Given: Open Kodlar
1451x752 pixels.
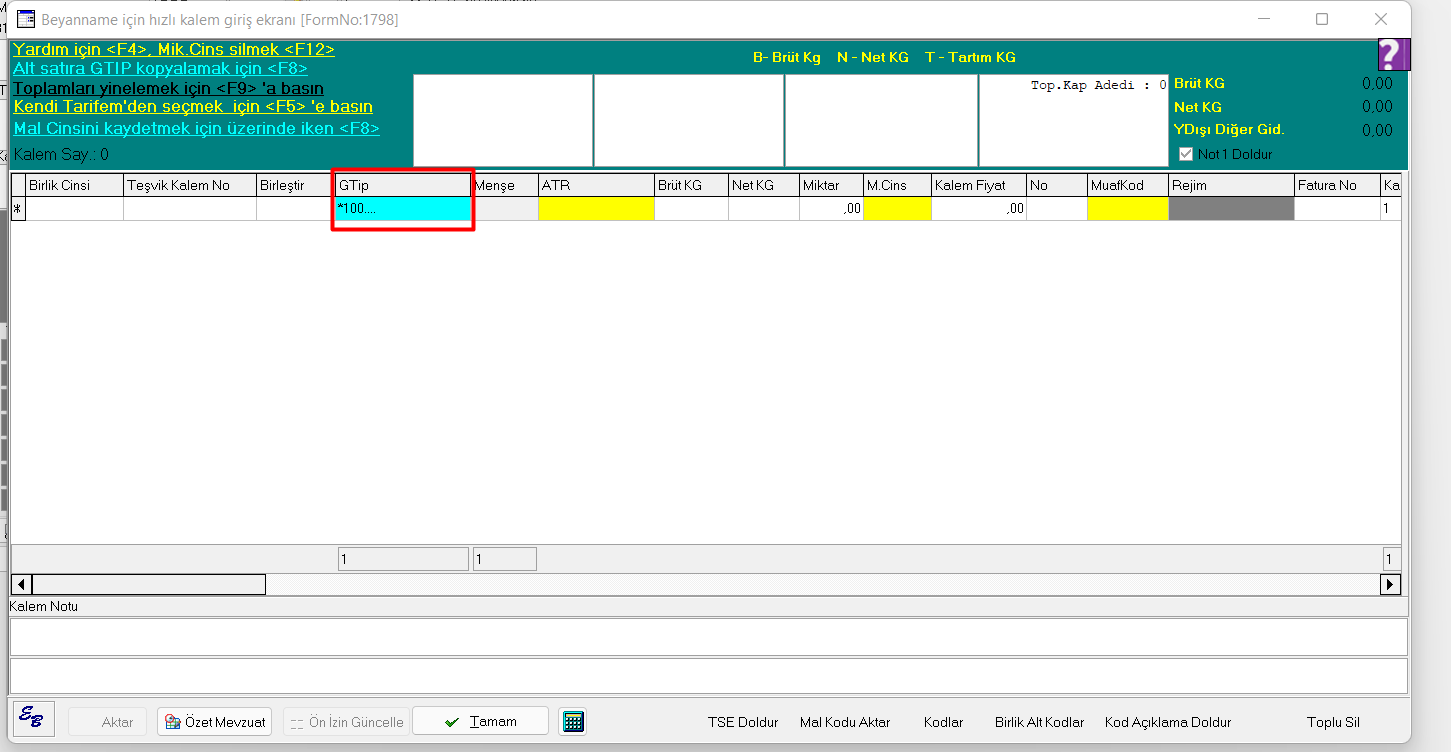Looking at the screenshot, I should [943, 722].
